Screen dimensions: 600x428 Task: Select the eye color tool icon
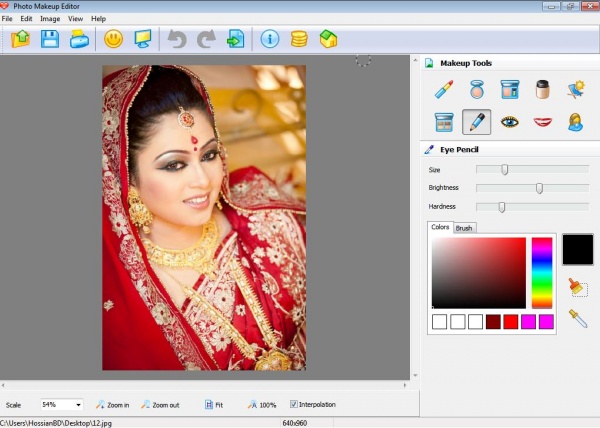coord(510,122)
